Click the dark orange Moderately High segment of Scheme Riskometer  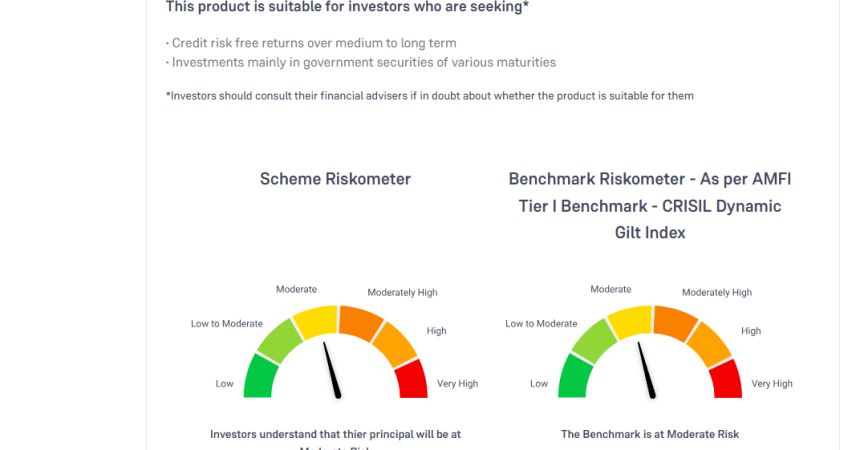[359, 322]
